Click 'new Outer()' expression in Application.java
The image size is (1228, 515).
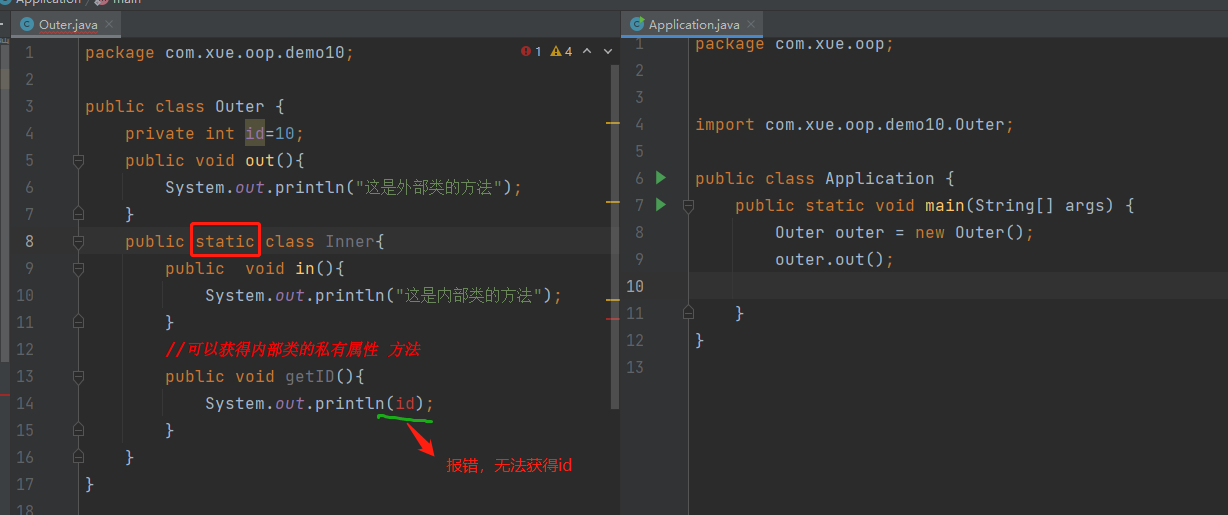click(970, 232)
